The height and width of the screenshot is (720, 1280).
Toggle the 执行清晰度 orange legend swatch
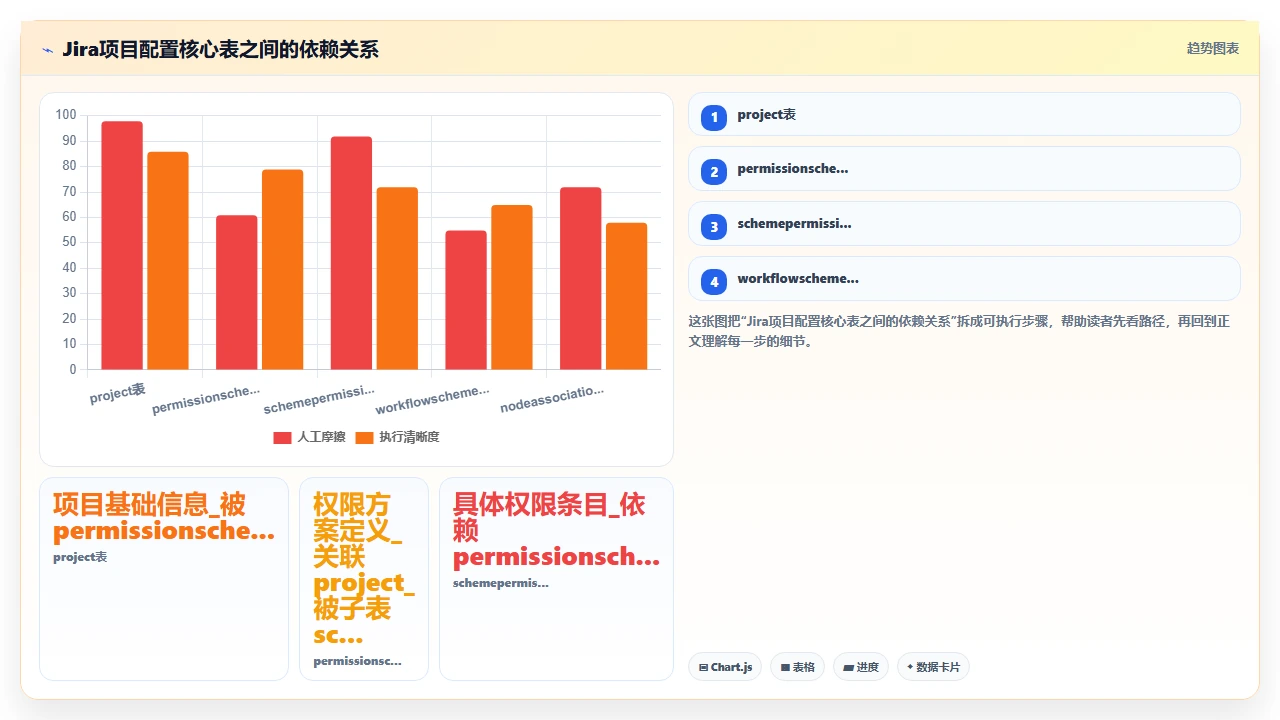(x=364, y=437)
